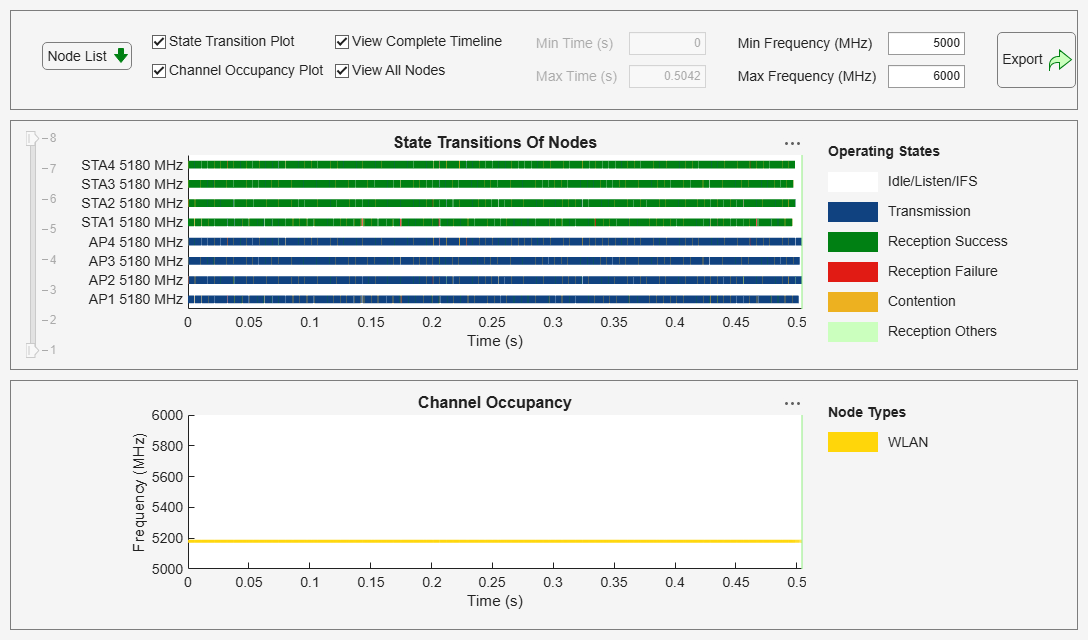Click the WLAN yellow swatch
1088x640 pixels.
(853, 442)
